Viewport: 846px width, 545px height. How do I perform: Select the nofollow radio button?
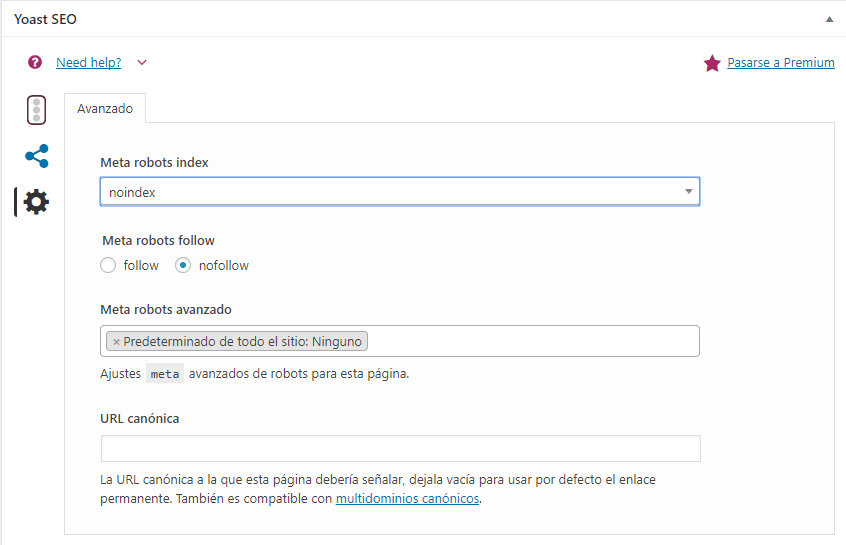[183, 265]
